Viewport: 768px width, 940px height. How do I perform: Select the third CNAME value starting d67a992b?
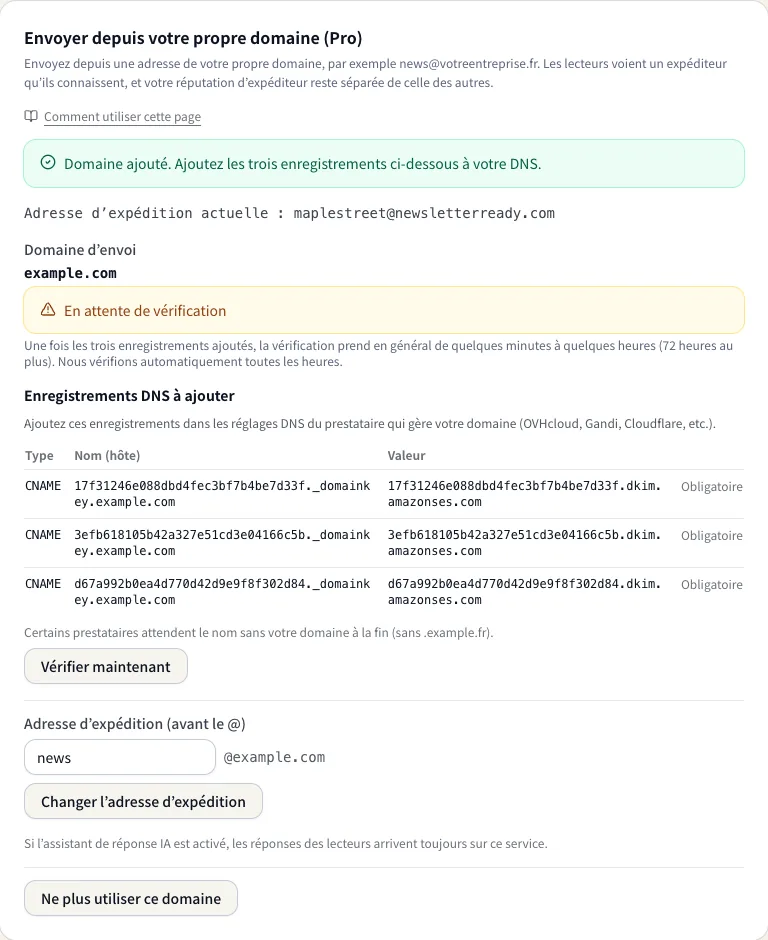coord(525,592)
